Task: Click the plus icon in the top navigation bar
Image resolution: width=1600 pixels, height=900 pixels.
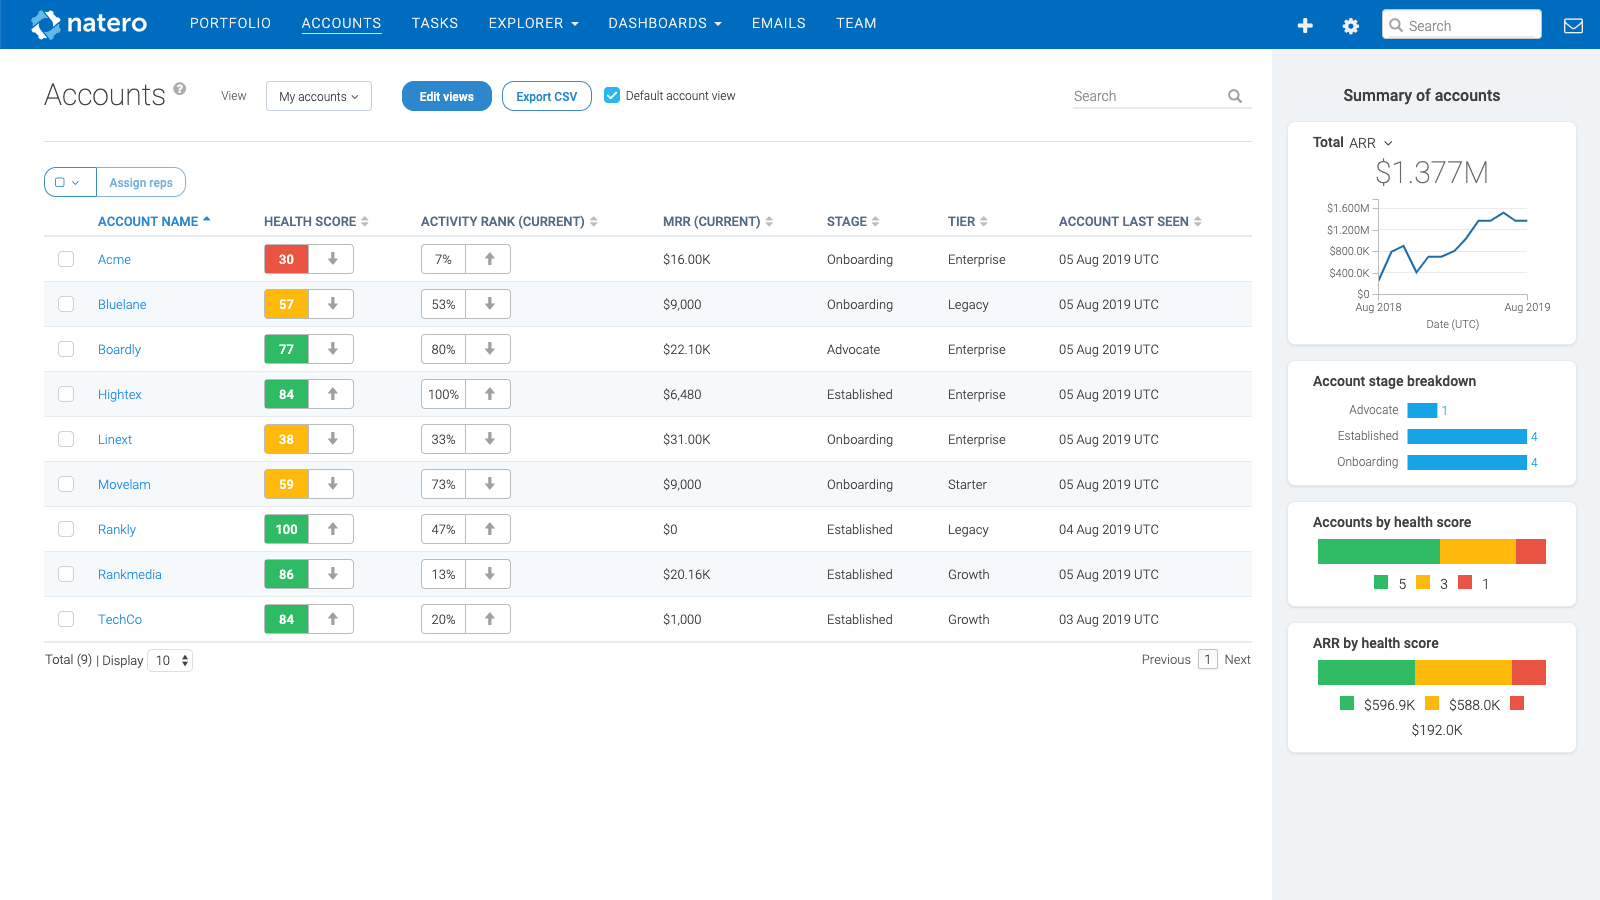Action: pos(1306,25)
